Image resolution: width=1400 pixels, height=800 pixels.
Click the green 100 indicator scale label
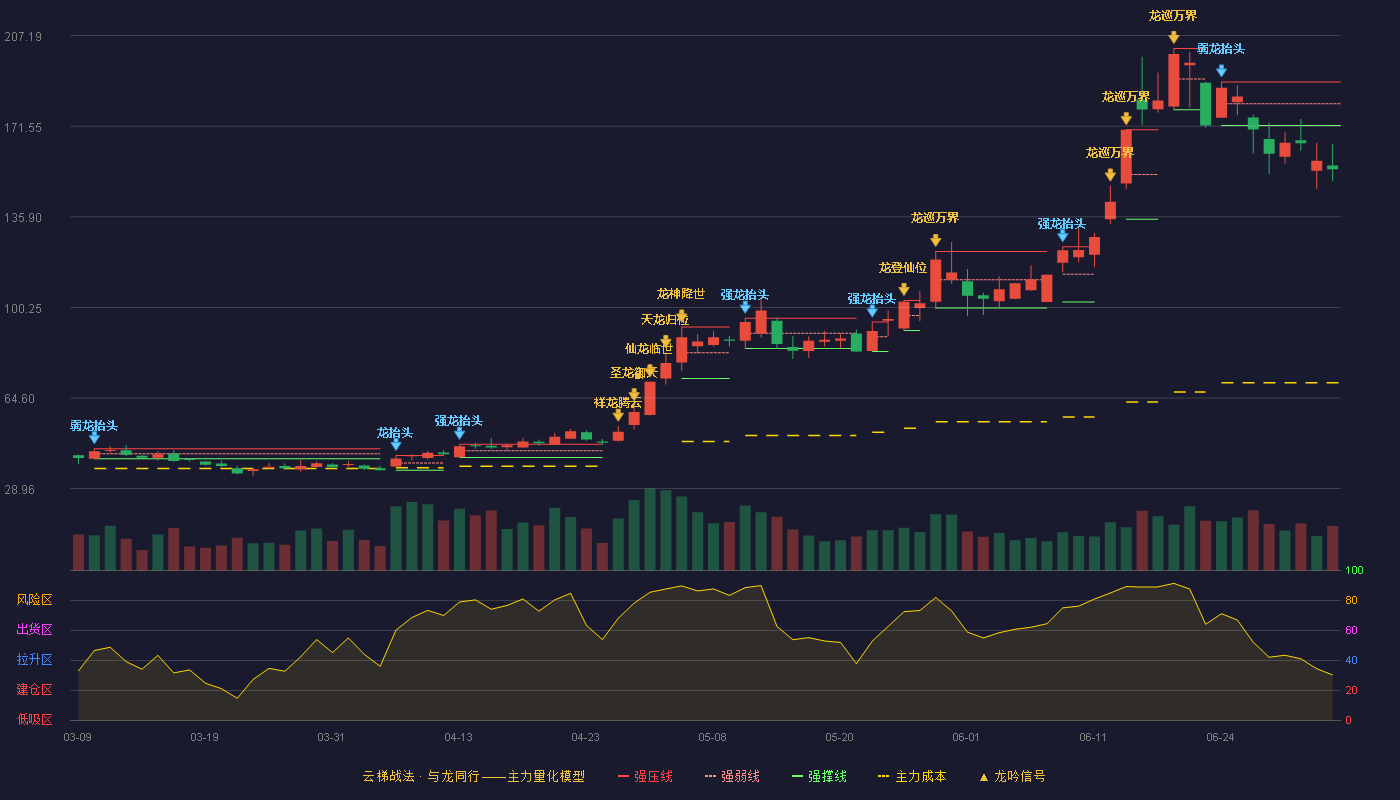click(x=1354, y=571)
